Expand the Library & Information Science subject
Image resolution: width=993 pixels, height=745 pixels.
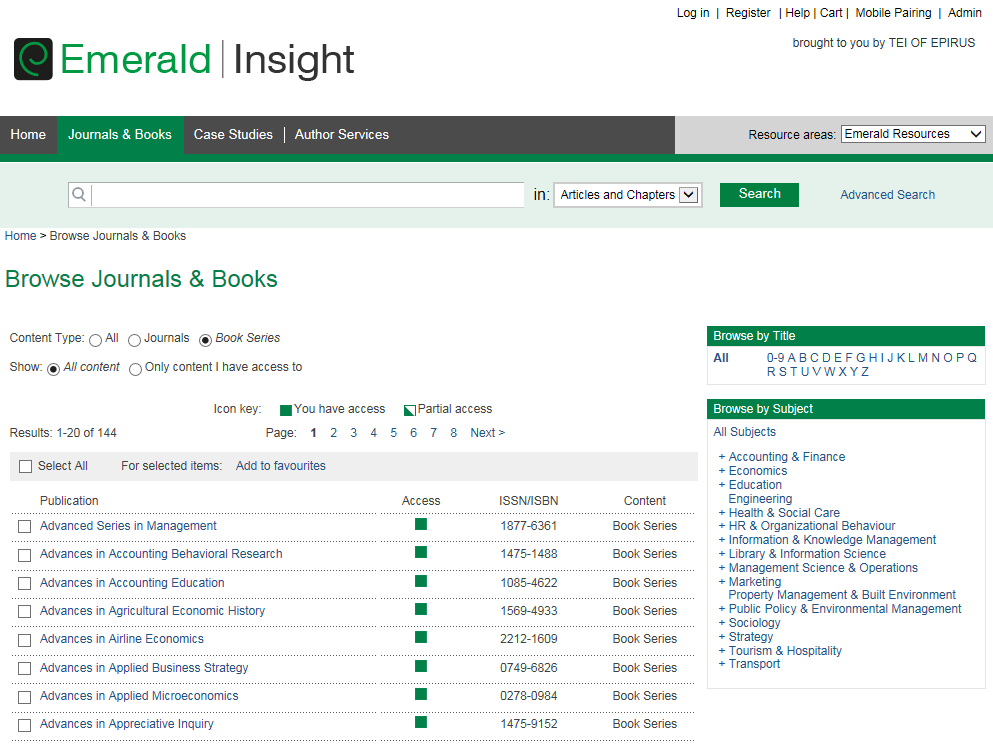[x=722, y=554]
